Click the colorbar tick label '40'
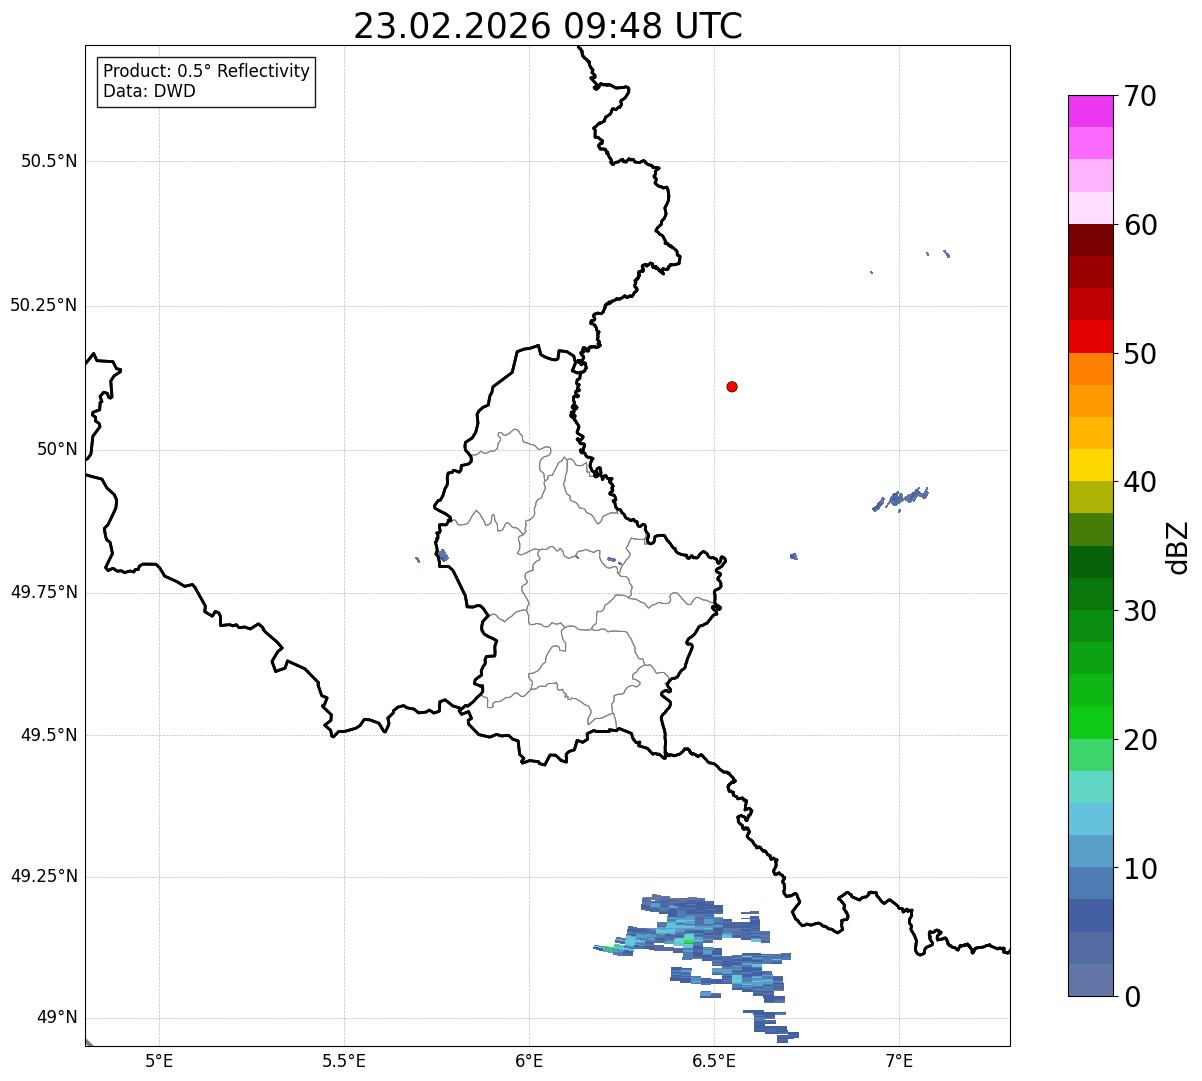The image size is (1202, 1081). pyautogui.click(x=1140, y=482)
